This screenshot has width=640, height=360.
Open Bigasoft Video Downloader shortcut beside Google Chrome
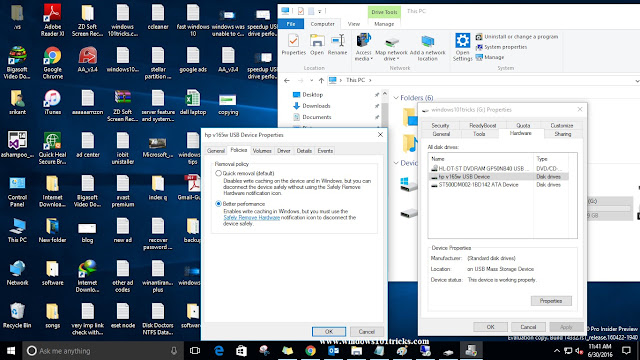tap(17, 62)
